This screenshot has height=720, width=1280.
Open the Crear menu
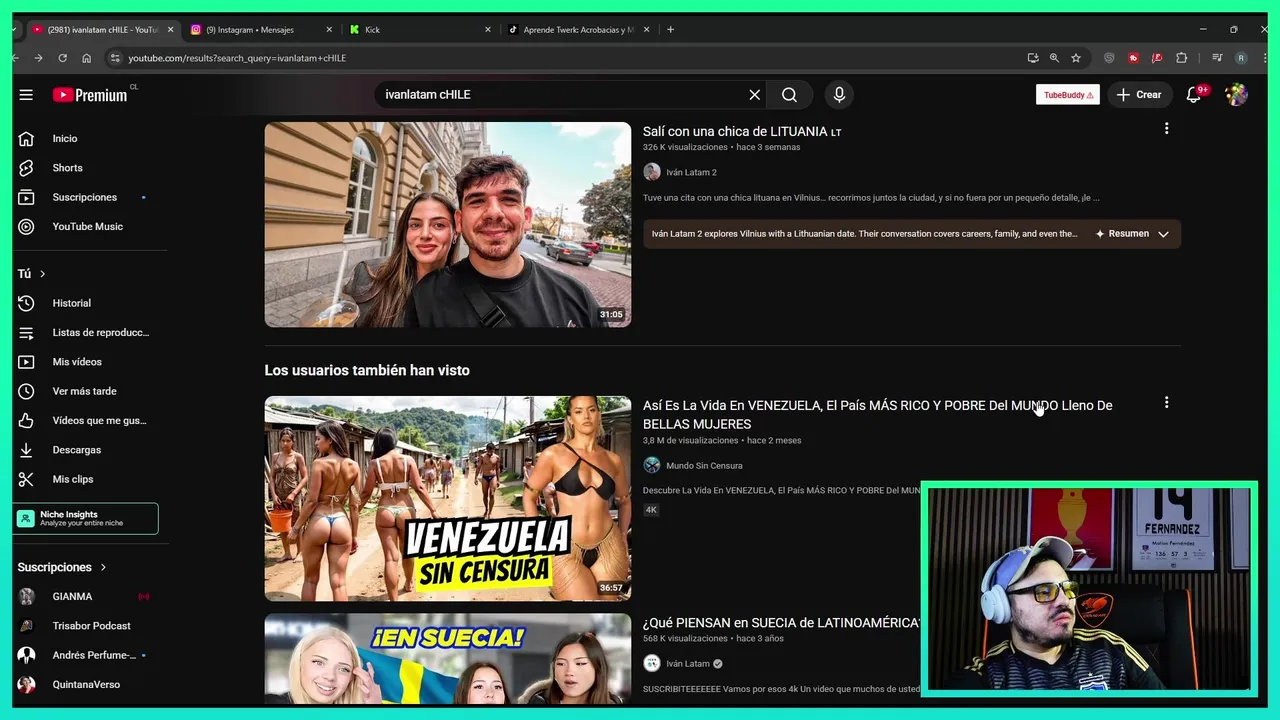[x=1140, y=95]
